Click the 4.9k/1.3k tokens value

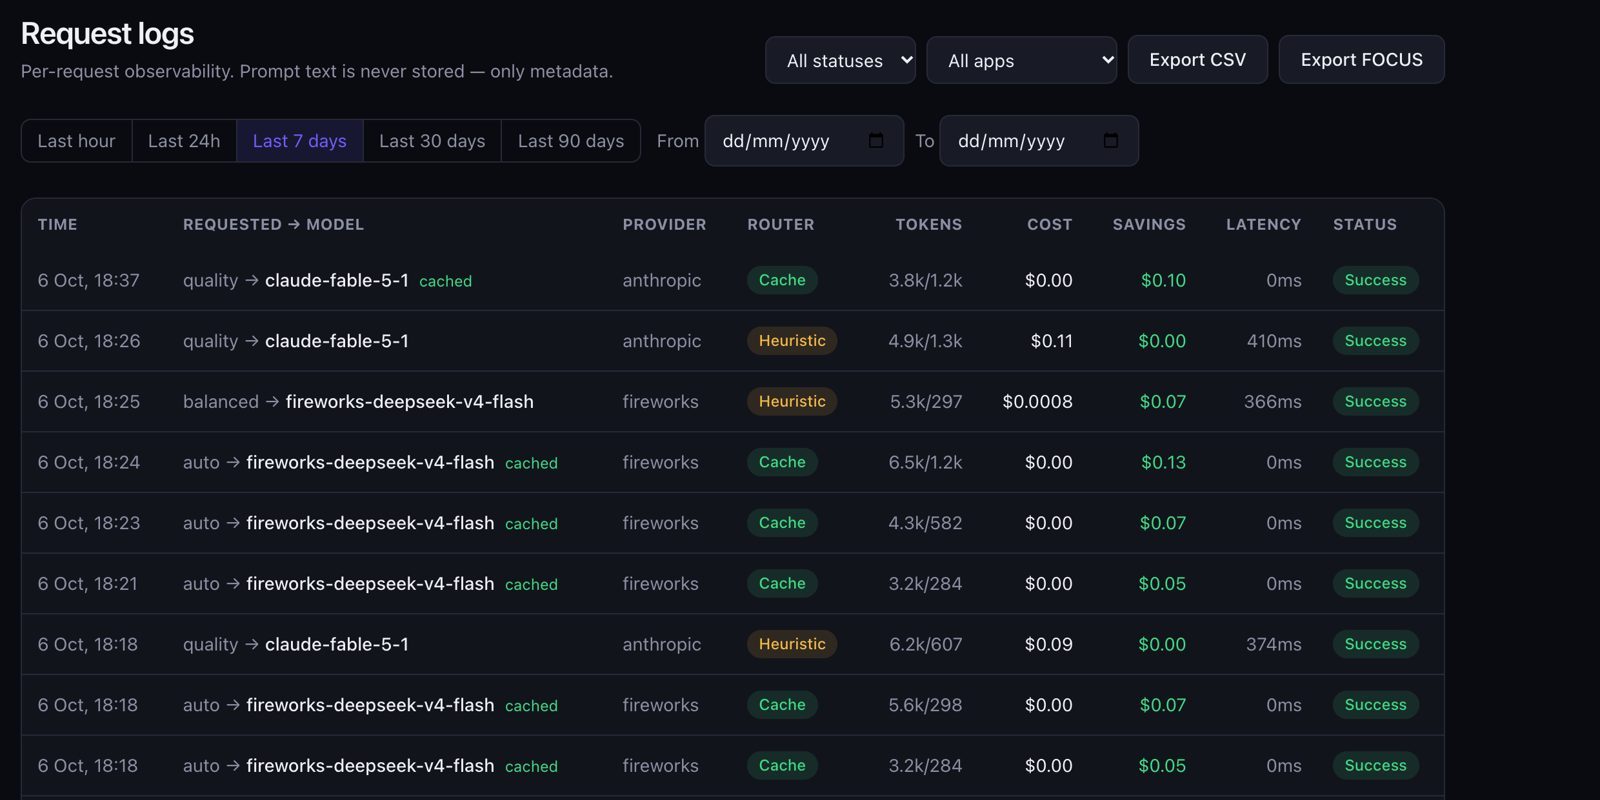(x=926, y=341)
